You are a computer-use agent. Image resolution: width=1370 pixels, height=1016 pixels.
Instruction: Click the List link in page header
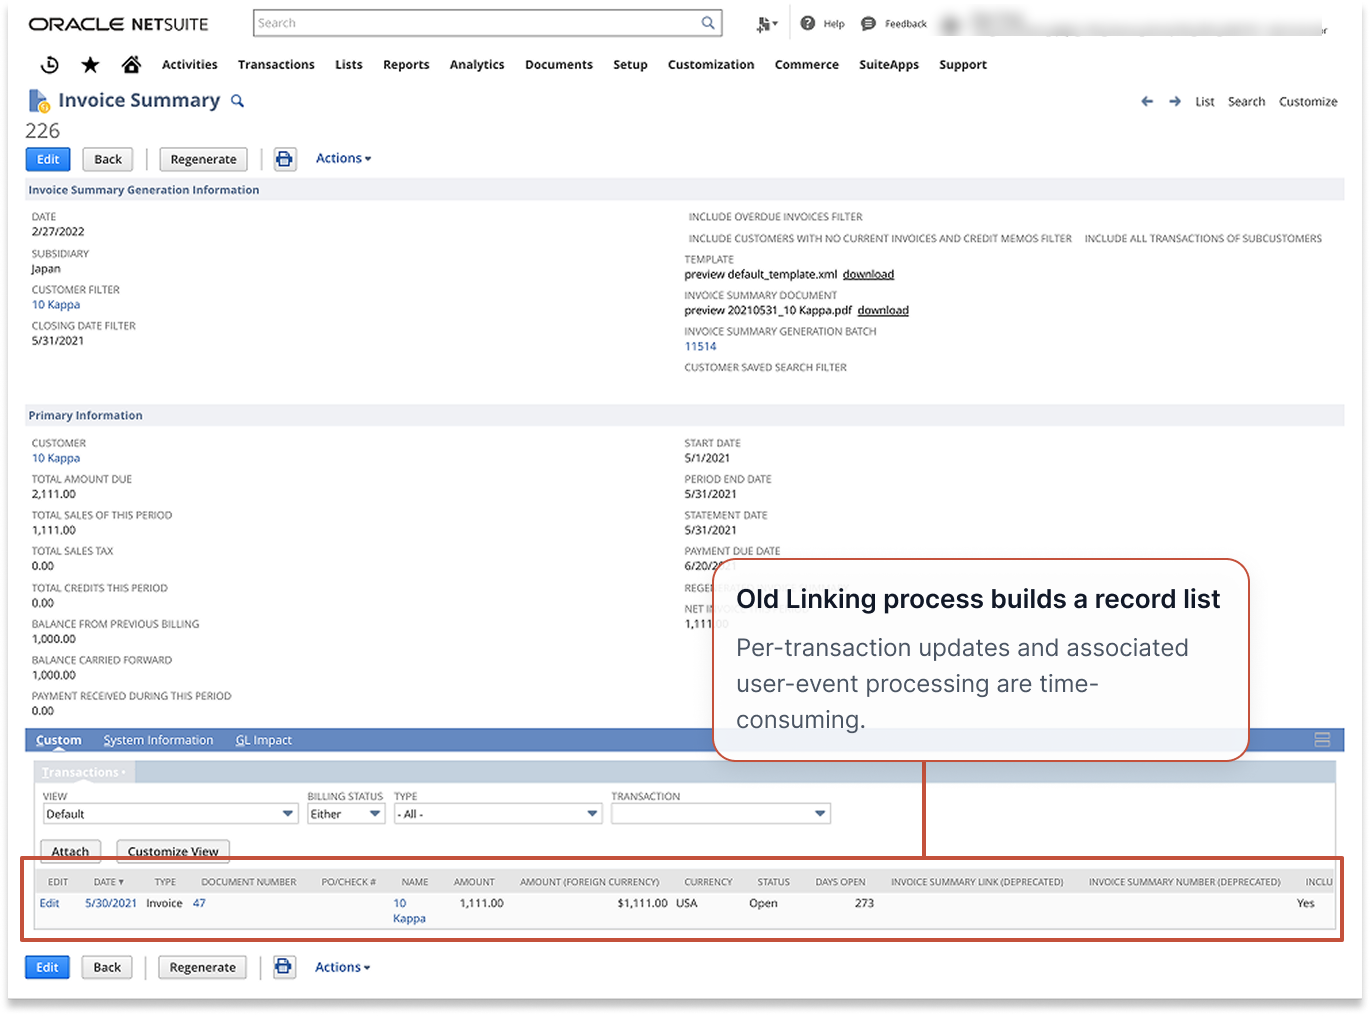point(1205,101)
